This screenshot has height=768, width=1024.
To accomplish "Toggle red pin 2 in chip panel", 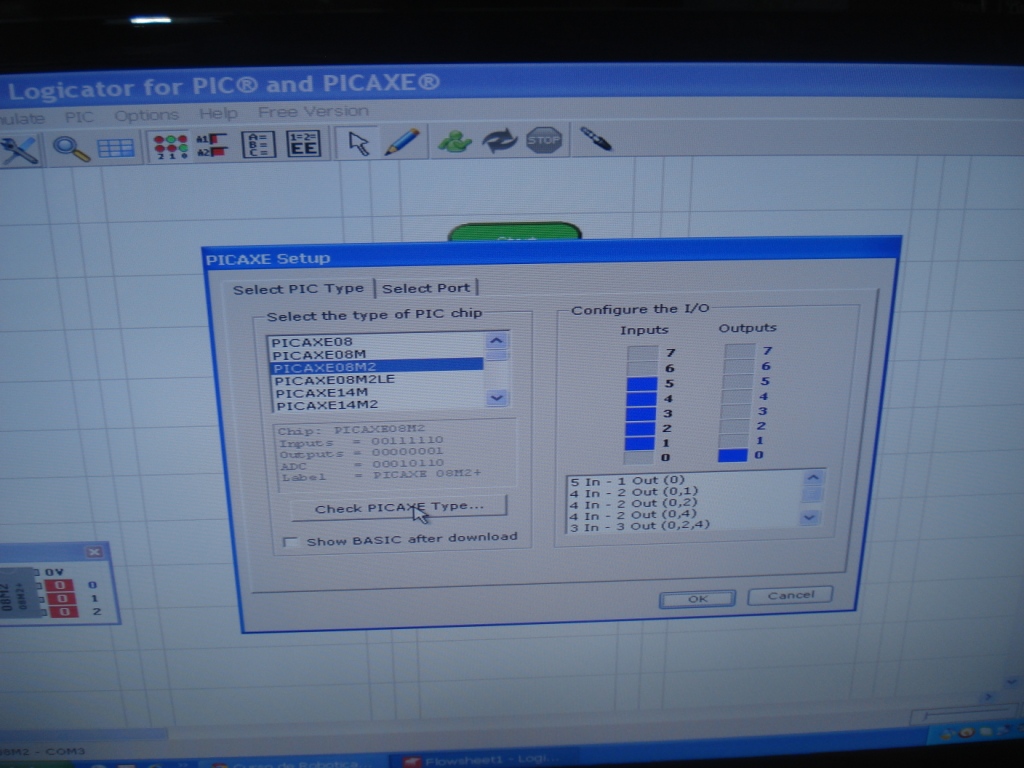I will (x=63, y=611).
